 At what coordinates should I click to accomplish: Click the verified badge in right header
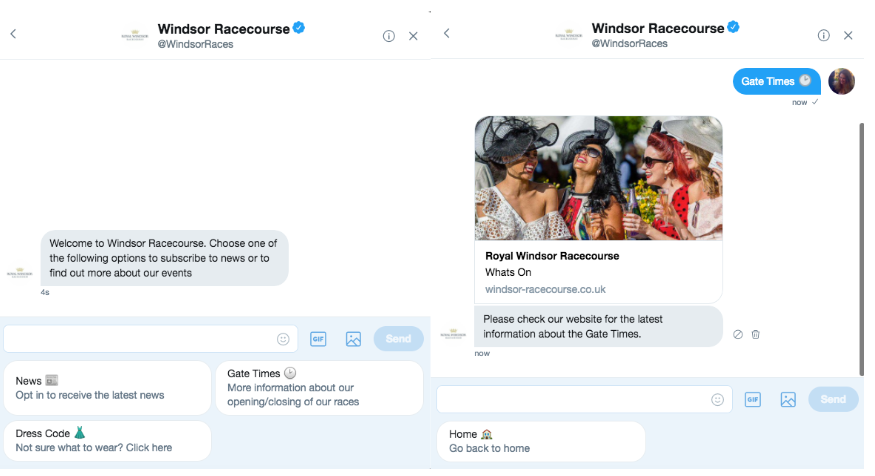733,27
